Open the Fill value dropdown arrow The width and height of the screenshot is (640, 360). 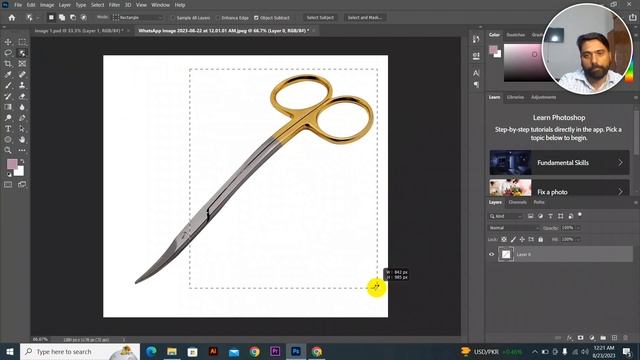[x=579, y=240]
